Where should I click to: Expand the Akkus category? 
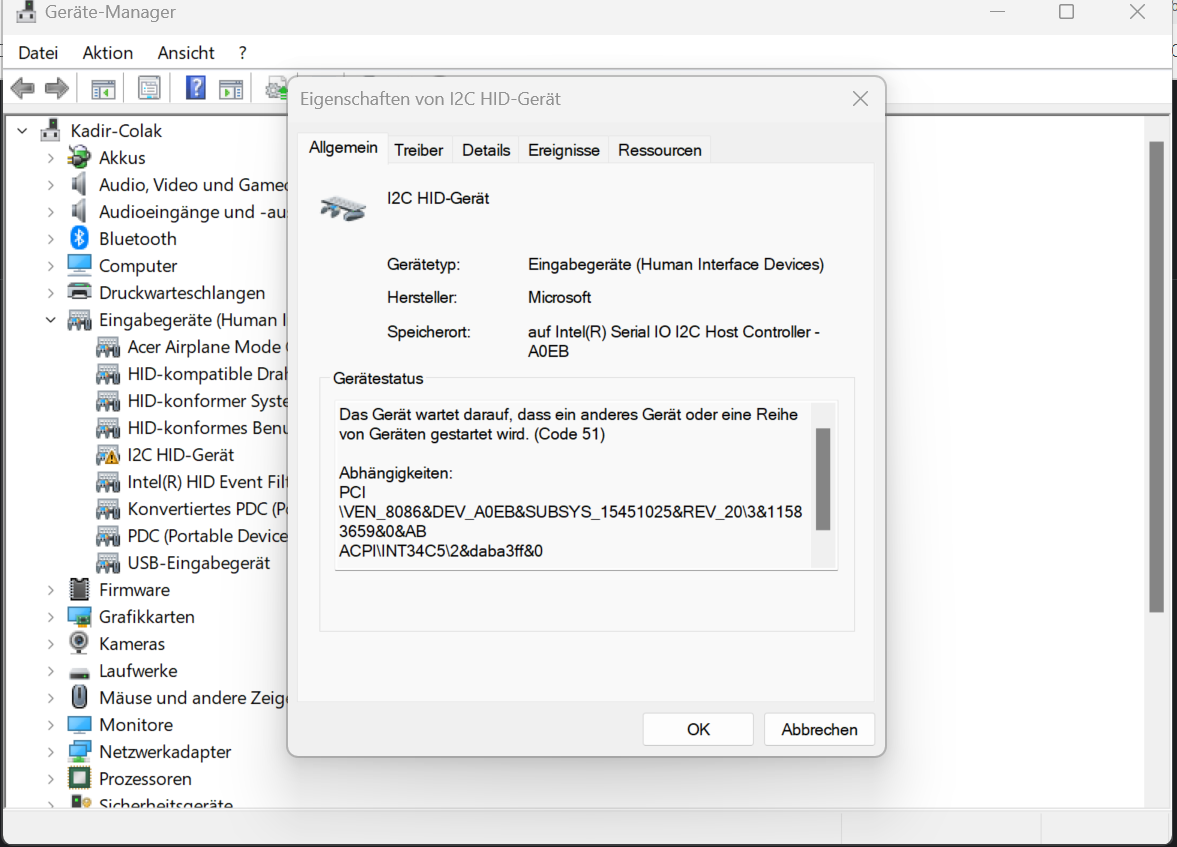click(x=51, y=158)
